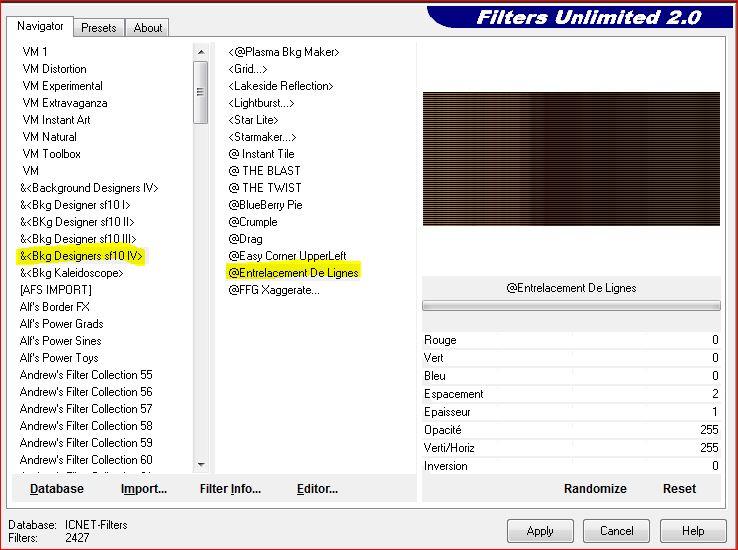
Task: Select the Navigator tab
Action: click(40, 26)
